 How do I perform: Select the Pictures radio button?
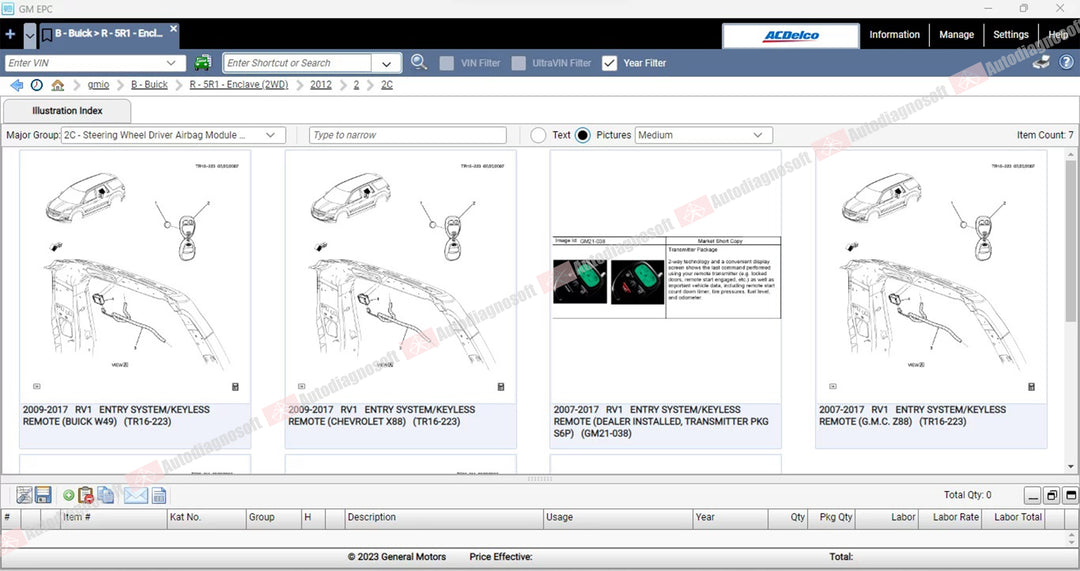(583, 135)
